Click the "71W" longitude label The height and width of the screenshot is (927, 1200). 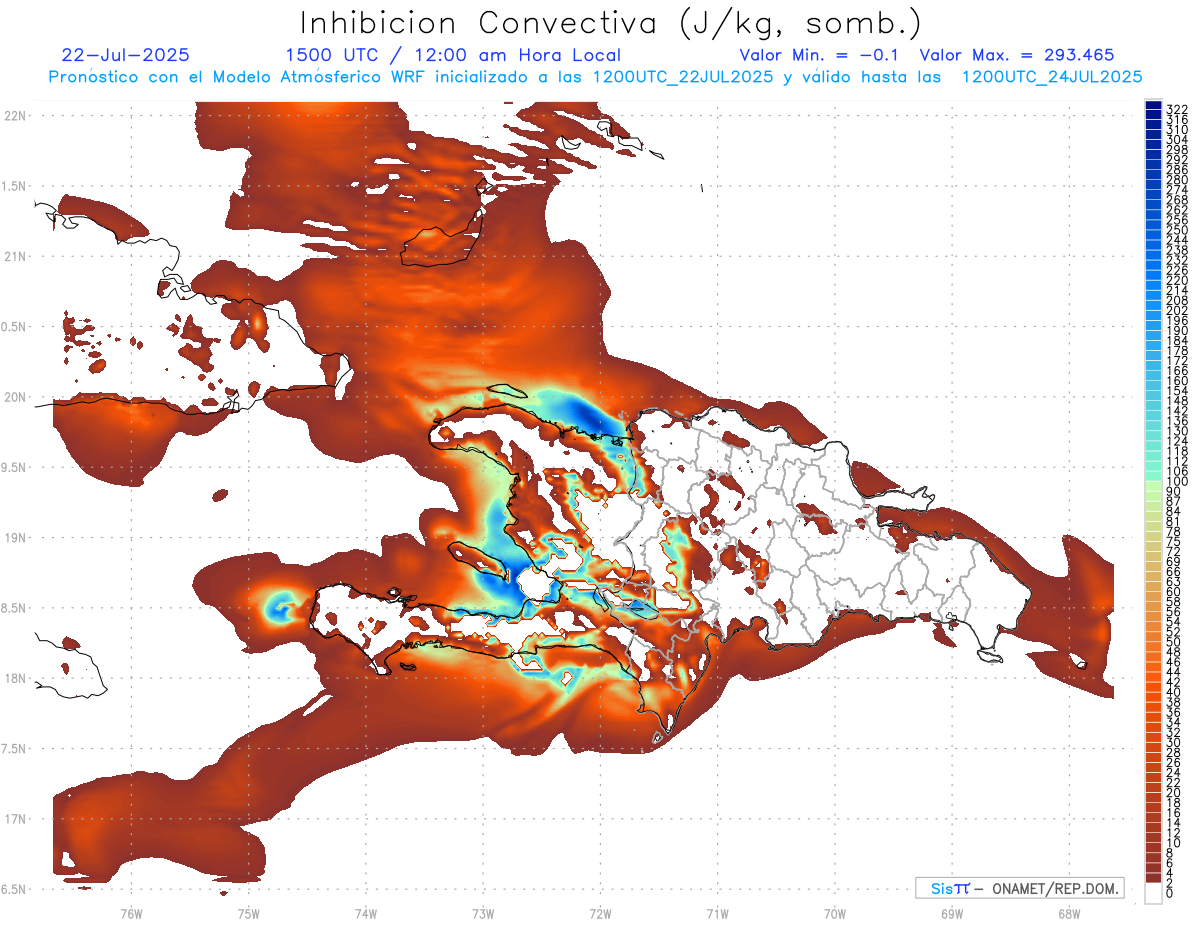tap(717, 913)
